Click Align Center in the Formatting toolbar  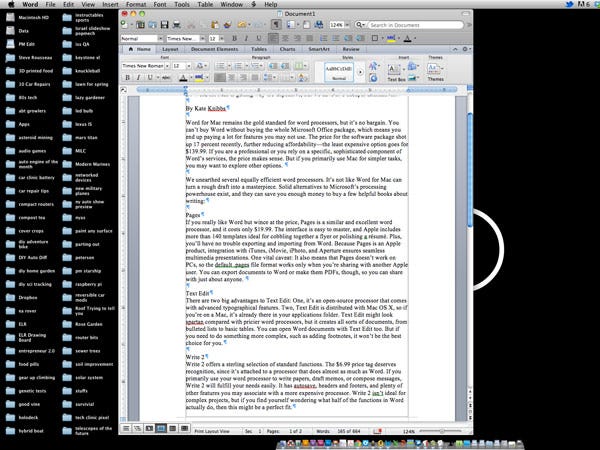point(285,38)
